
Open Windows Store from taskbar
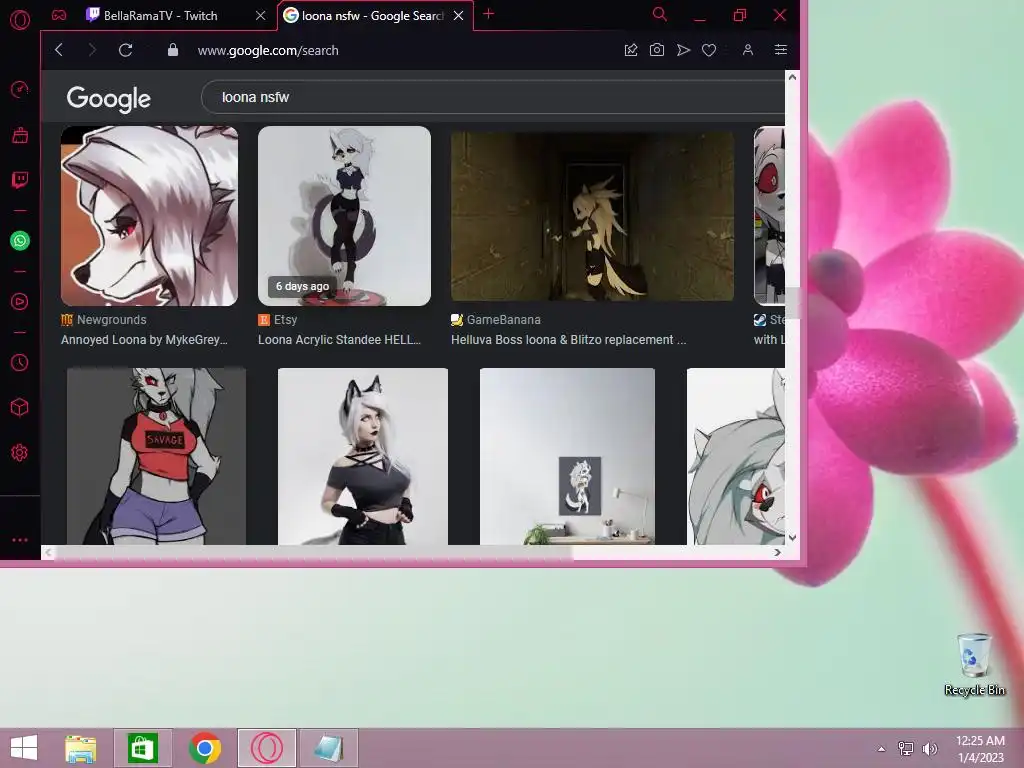pos(142,748)
